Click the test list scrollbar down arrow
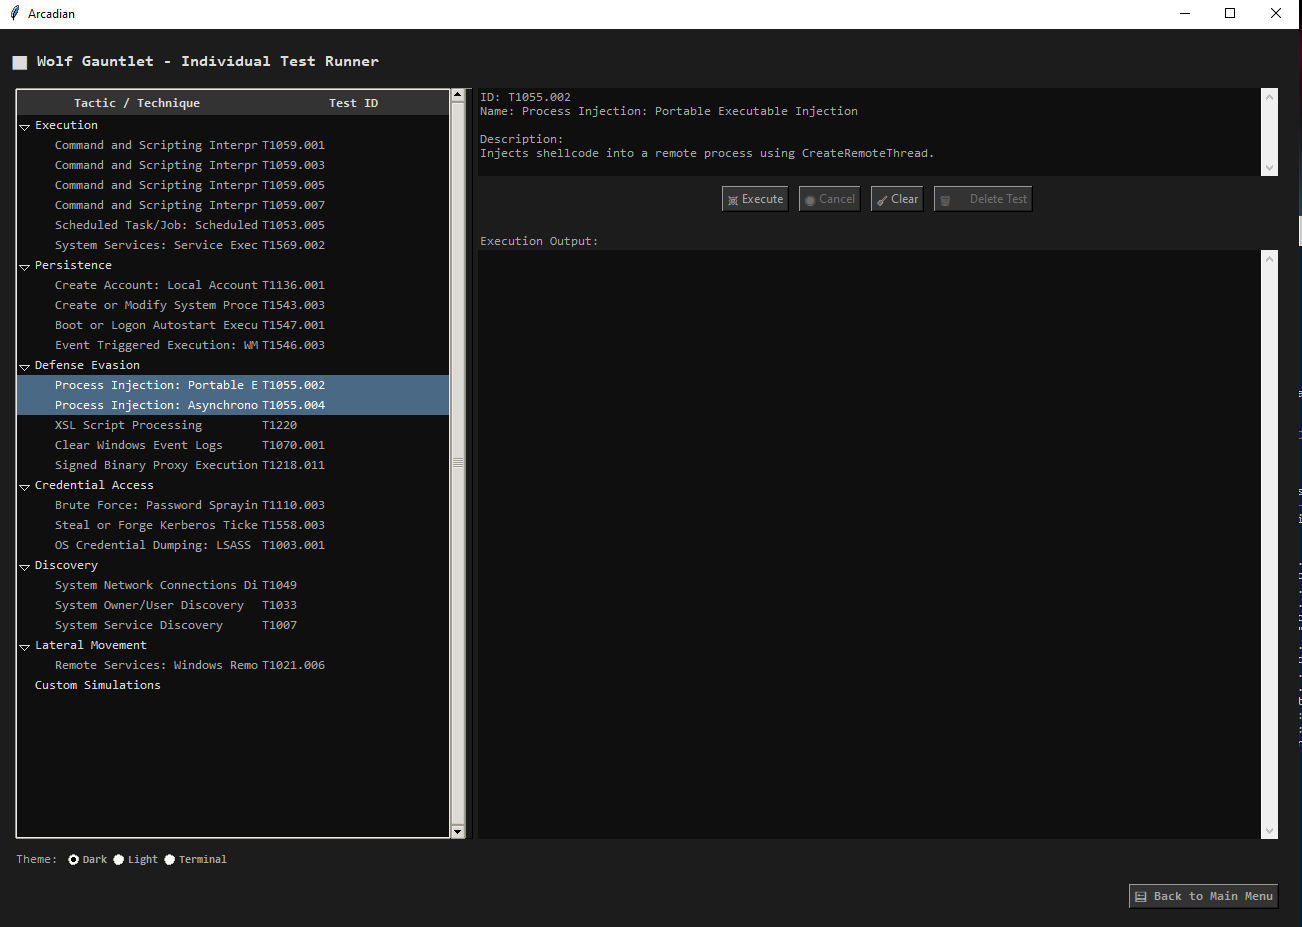Viewport: 1302px width, 927px height. [x=458, y=831]
